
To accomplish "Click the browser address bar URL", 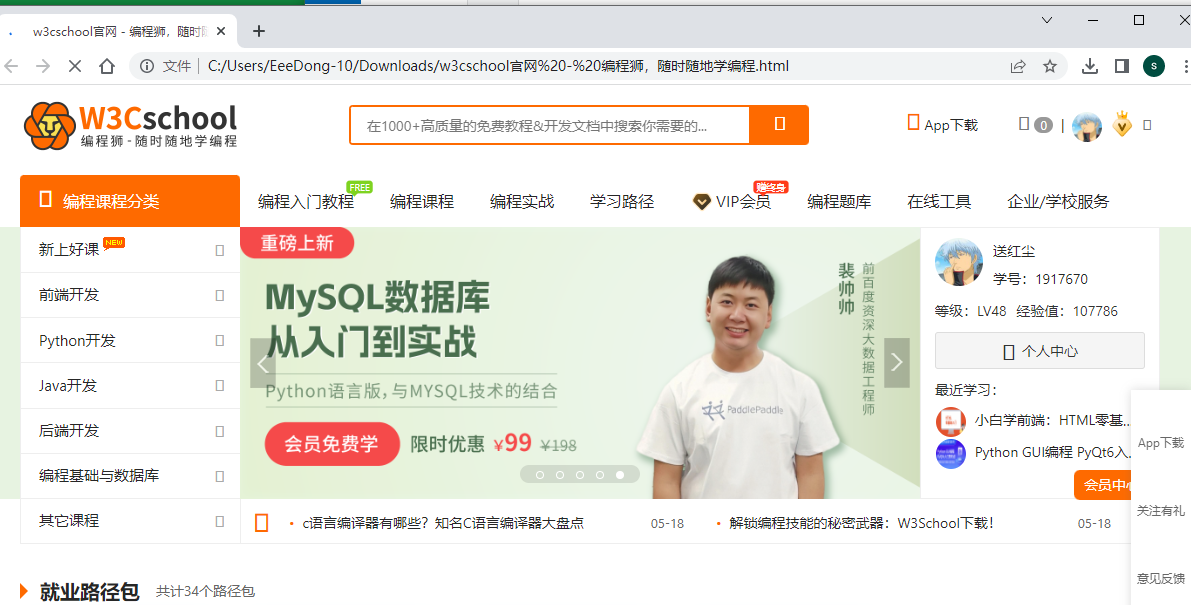I will click(x=498, y=66).
